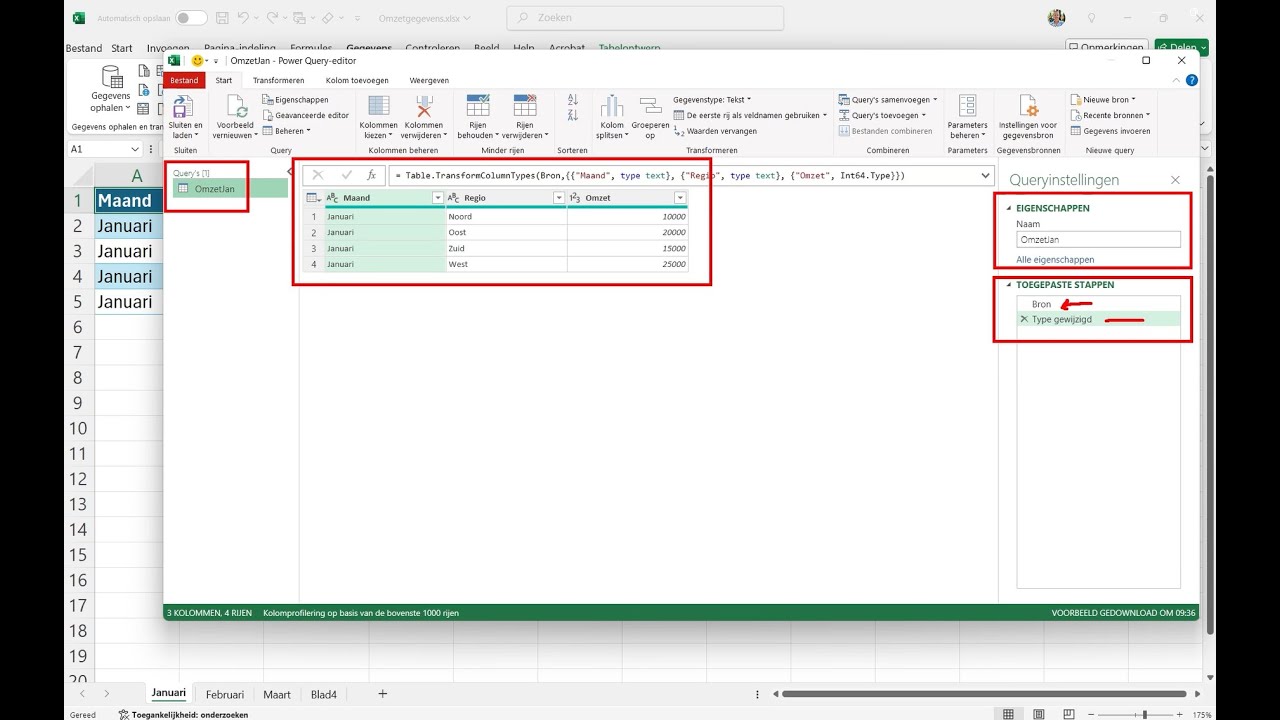Open the Recente bronnen dropdown

[1110, 115]
